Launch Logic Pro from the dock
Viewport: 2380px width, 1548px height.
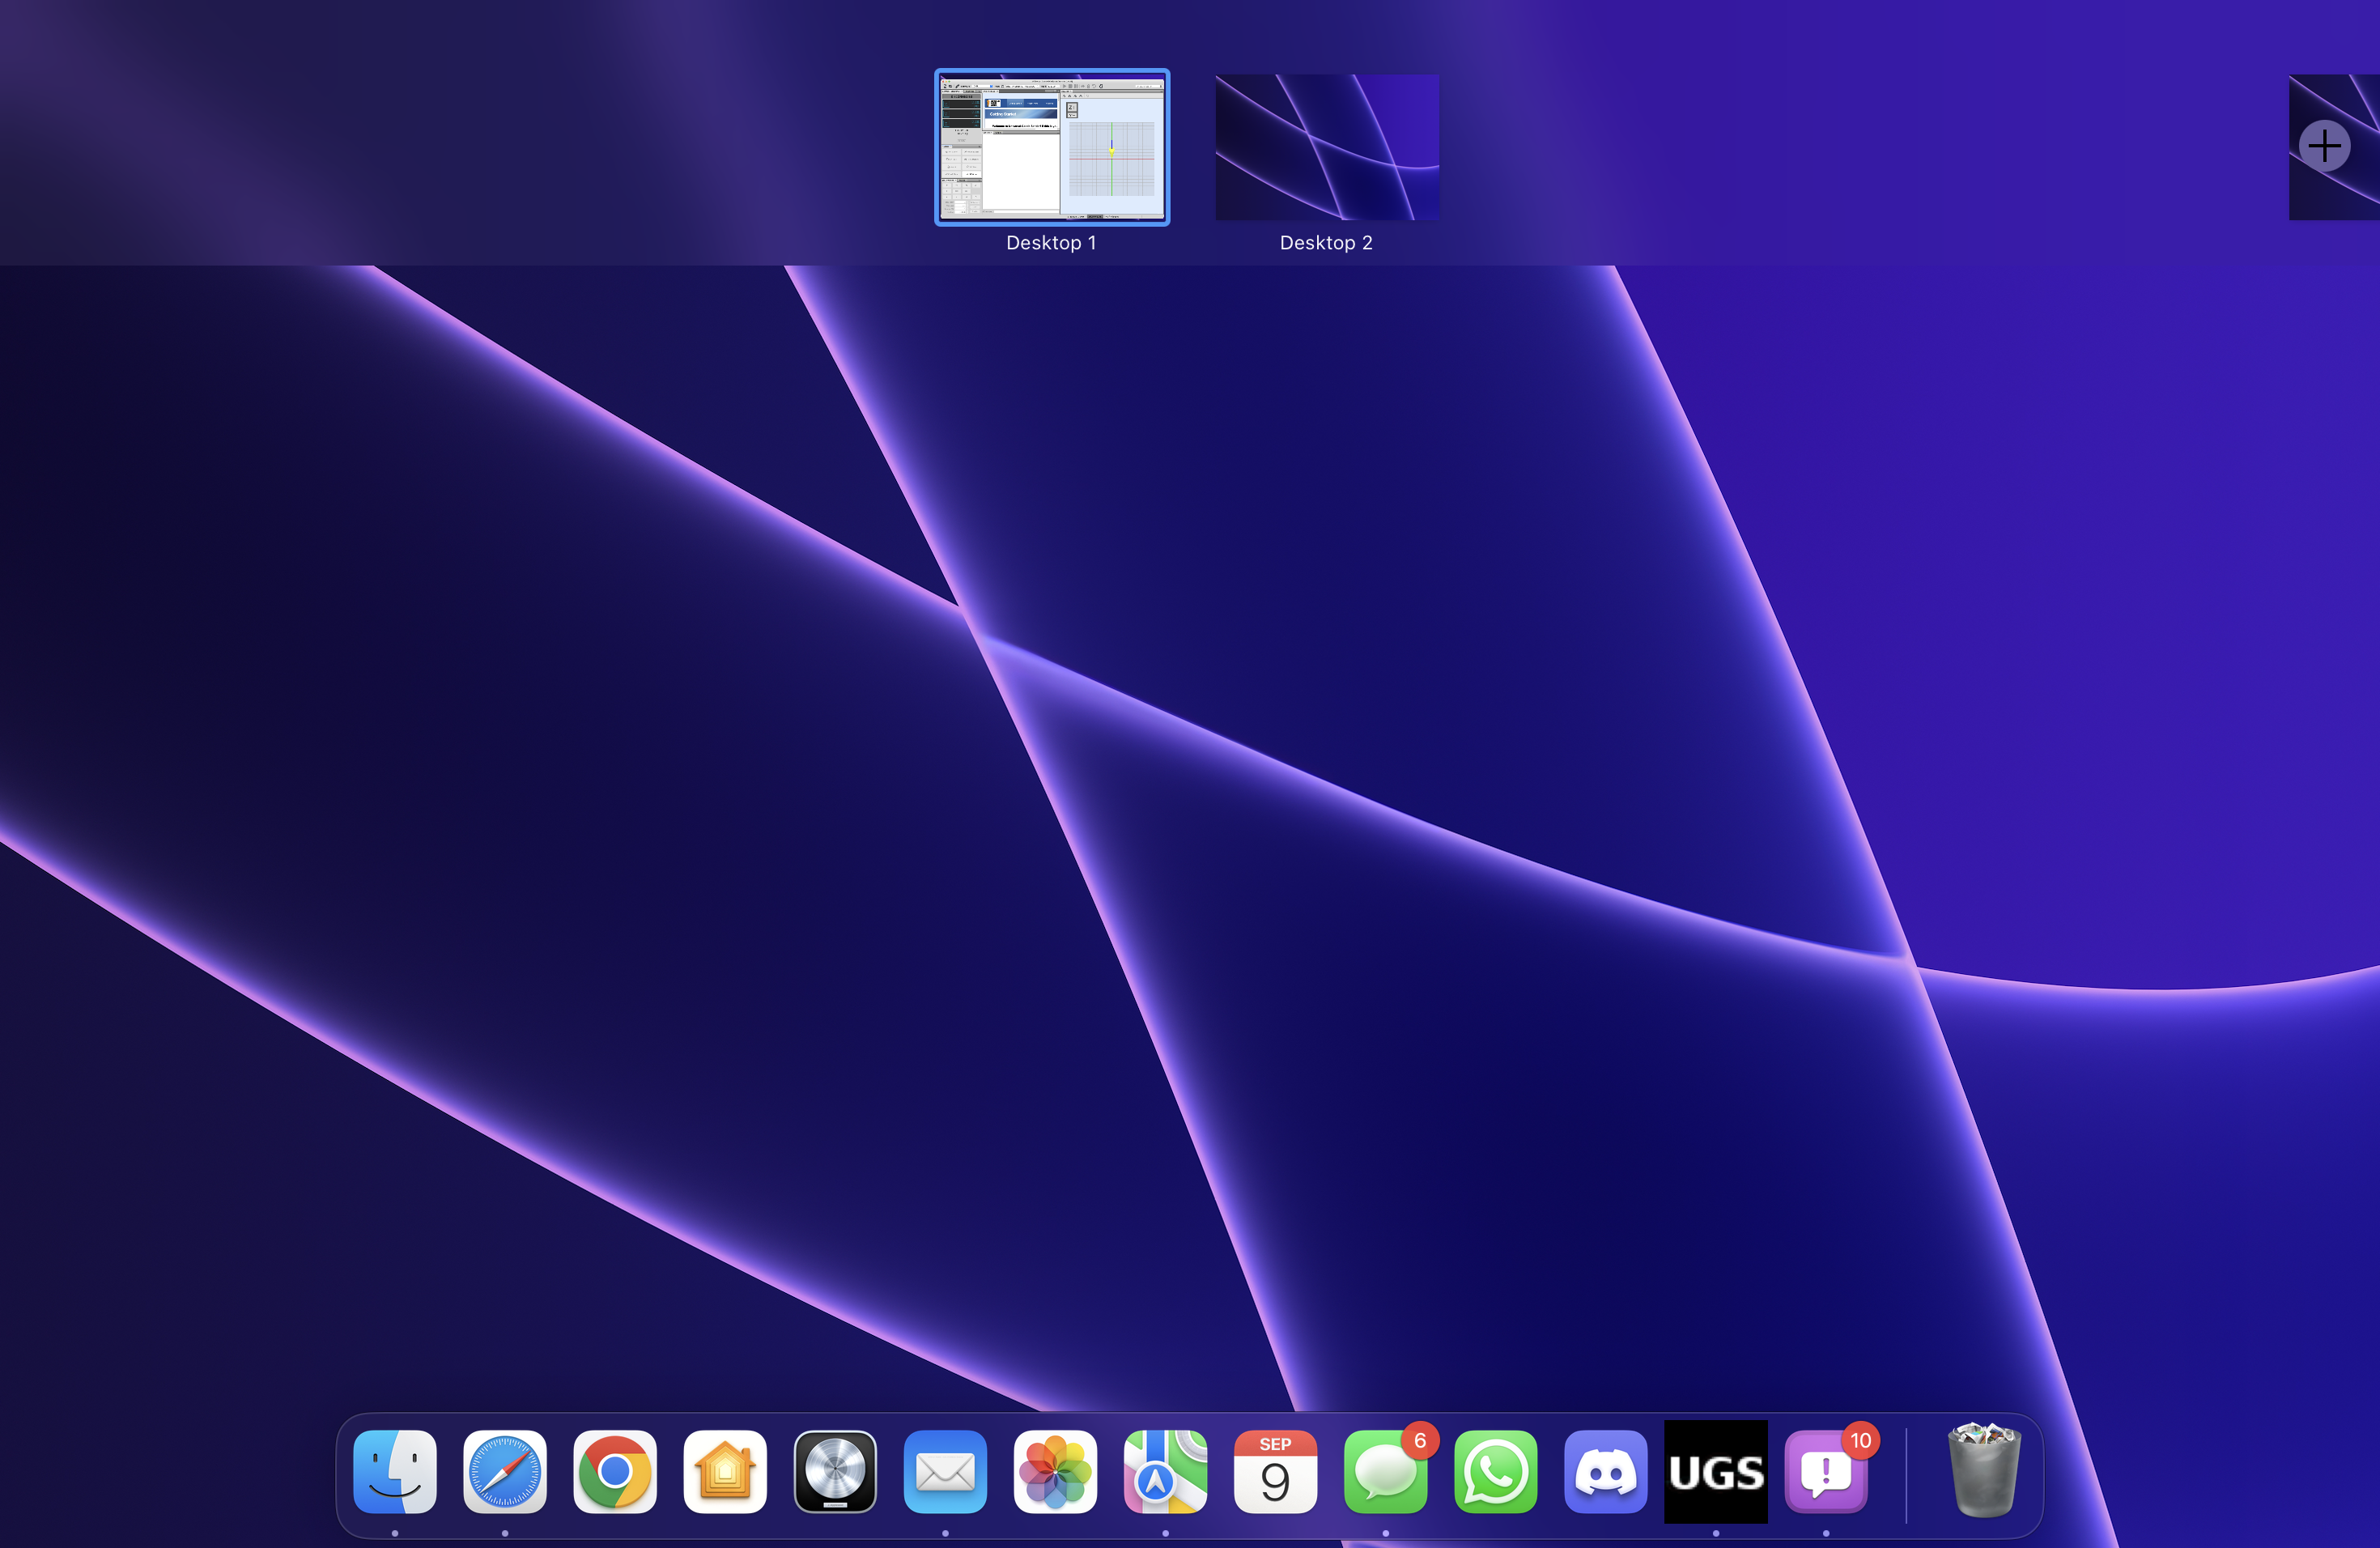tap(835, 1472)
